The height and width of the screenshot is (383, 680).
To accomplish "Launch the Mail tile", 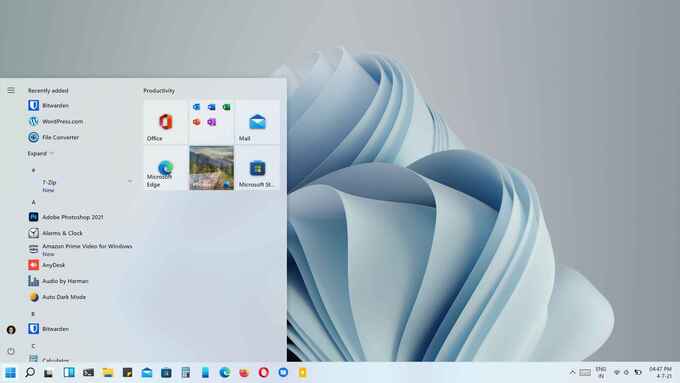I will (257, 122).
